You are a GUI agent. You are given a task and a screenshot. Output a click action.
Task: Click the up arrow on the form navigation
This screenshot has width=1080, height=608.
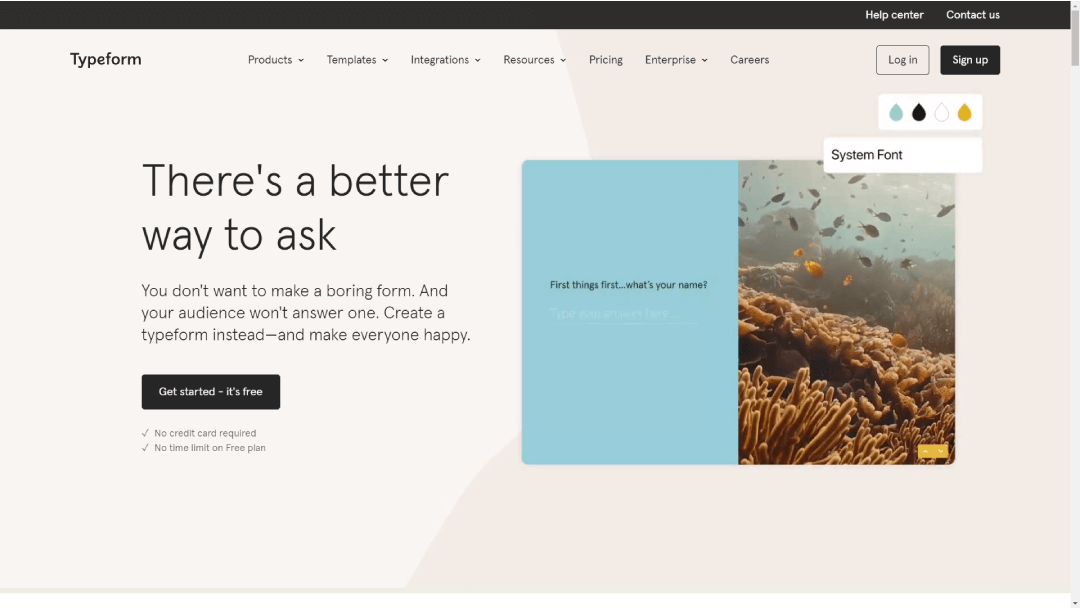point(927,451)
